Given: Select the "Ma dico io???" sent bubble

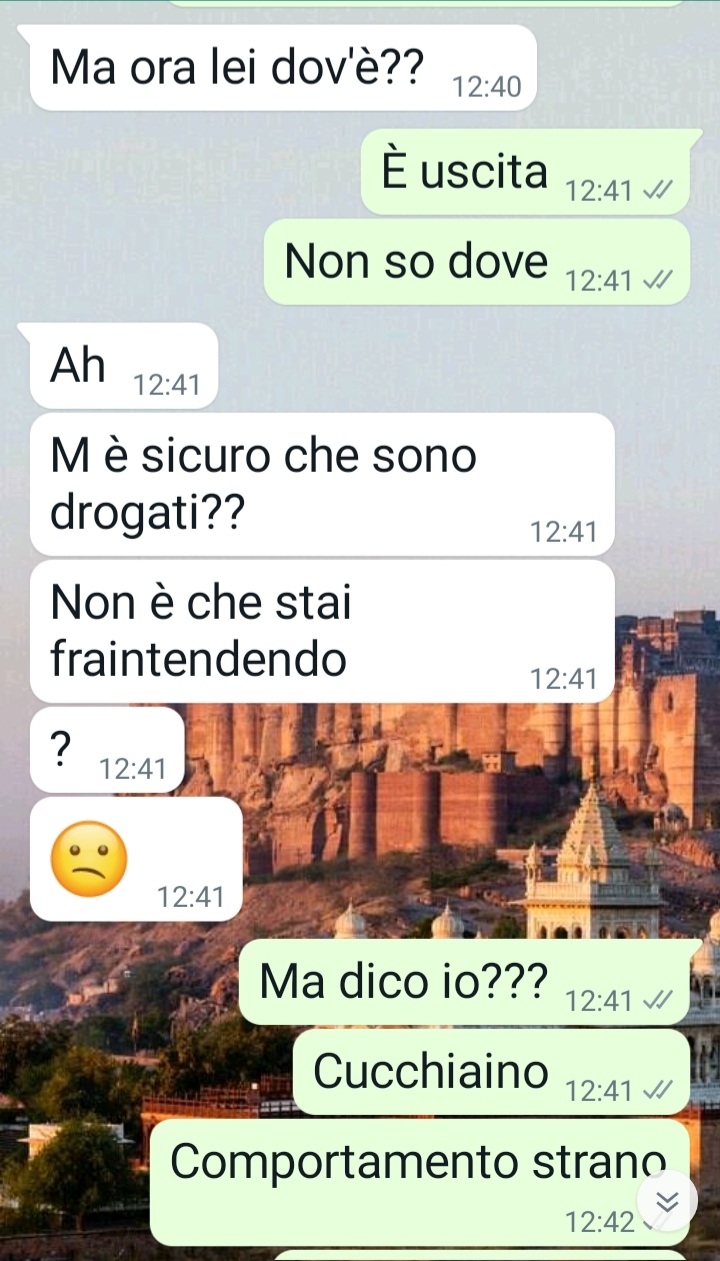Looking at the screenshot, I should tap(465, 982).
